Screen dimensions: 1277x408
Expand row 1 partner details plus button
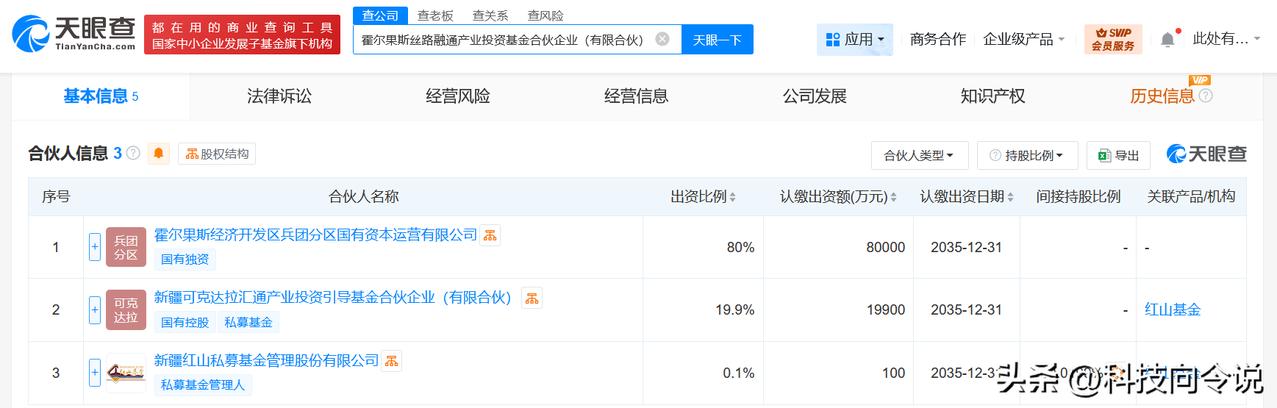coord(95,247)
